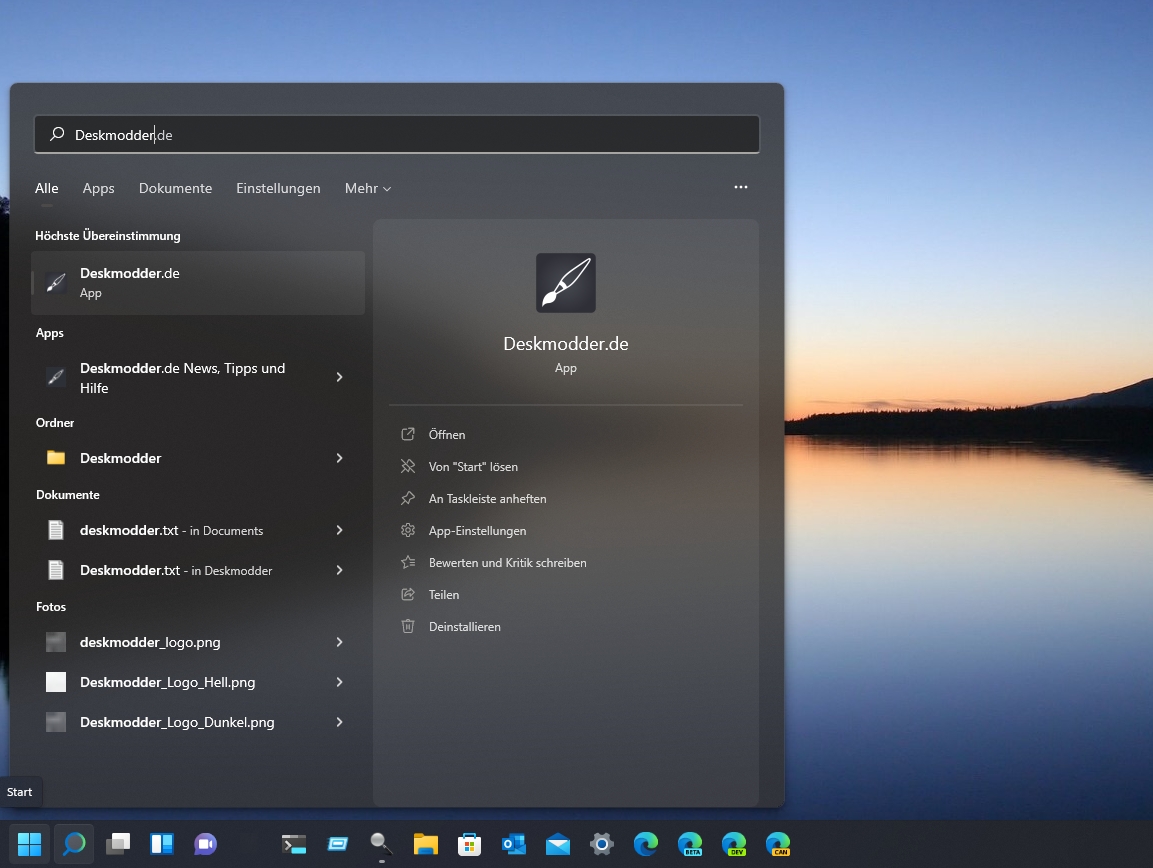This screenshot has width=1153, height=868.
Task: Click the Search magnifier icon on the taskbar
Action: pyautogui.click(x=74, y=844)
